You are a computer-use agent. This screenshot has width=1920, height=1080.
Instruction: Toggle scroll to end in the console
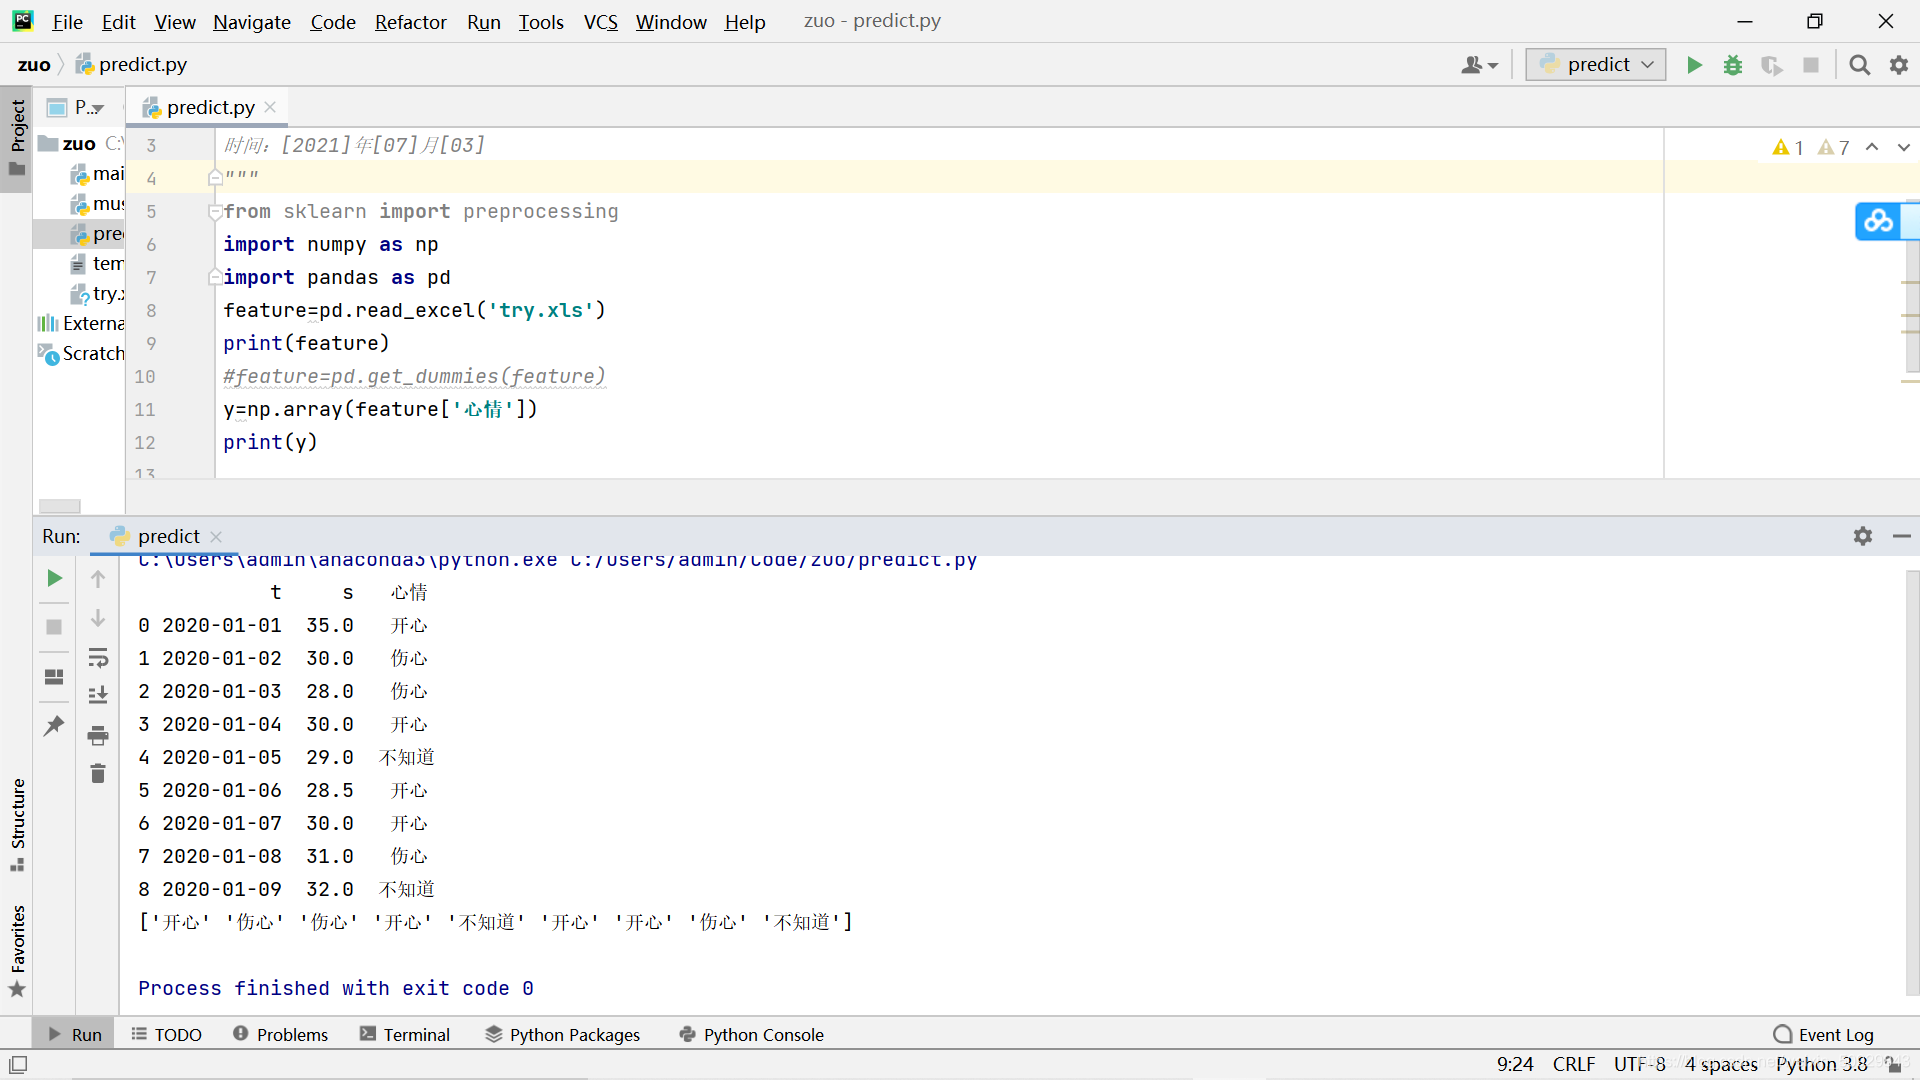[98, 695]
